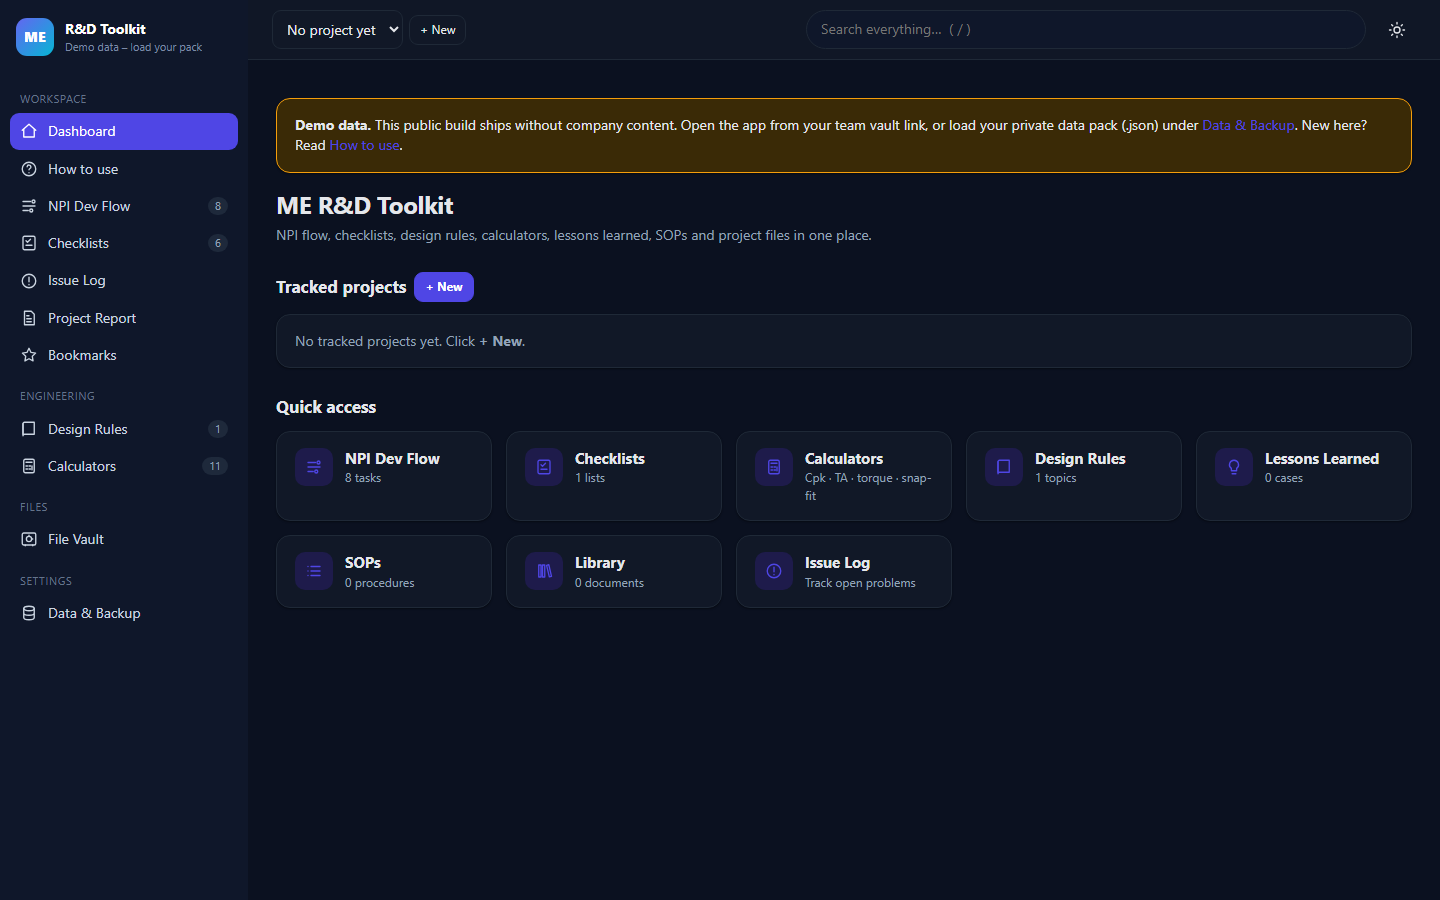The width and height of the screenshot is (1440, 900).
Task: Focus the Search everything field
Action: click(1086, 30)
